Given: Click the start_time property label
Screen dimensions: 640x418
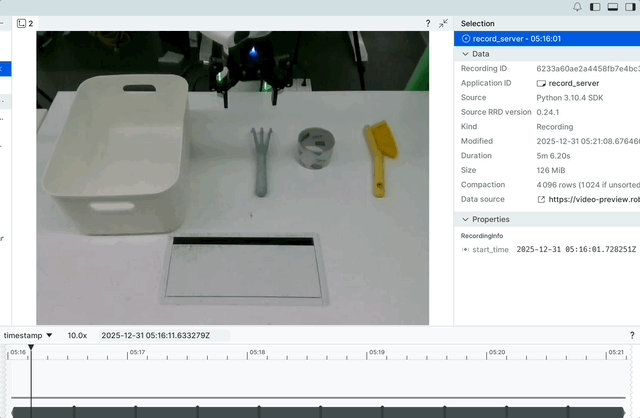Looking at the screenshot, I should [x=490, y=249].
